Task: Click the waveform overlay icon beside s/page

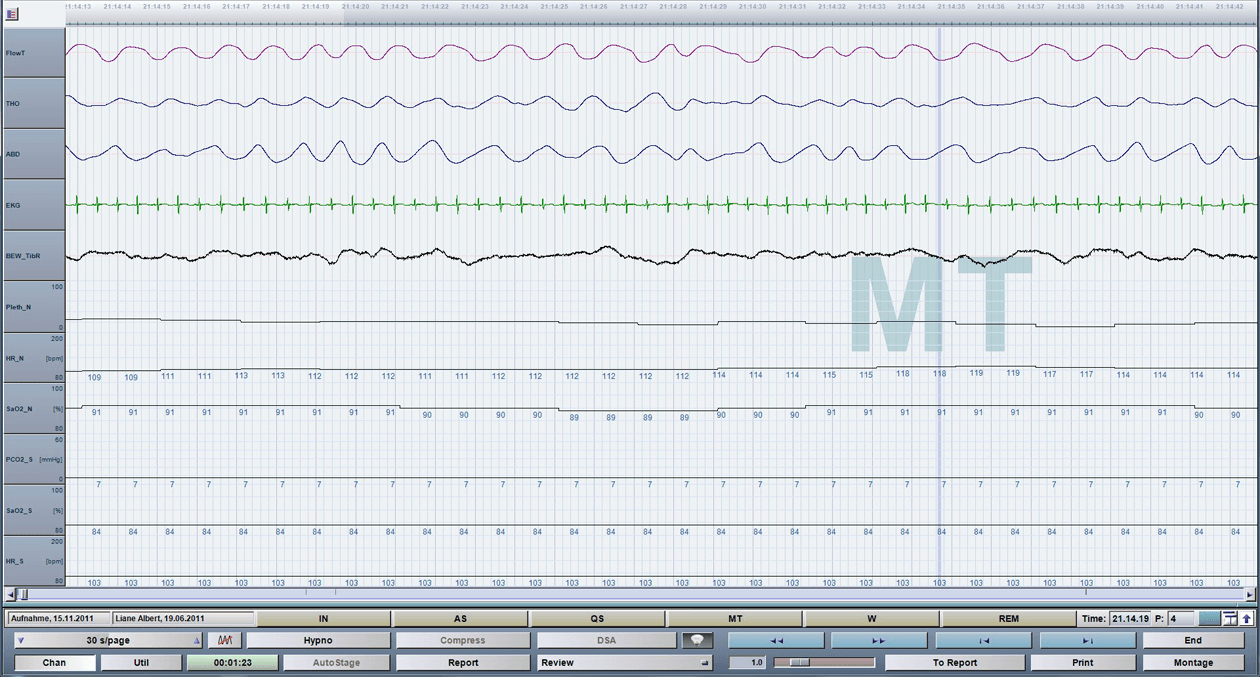Action: click(x=224, y=640)
